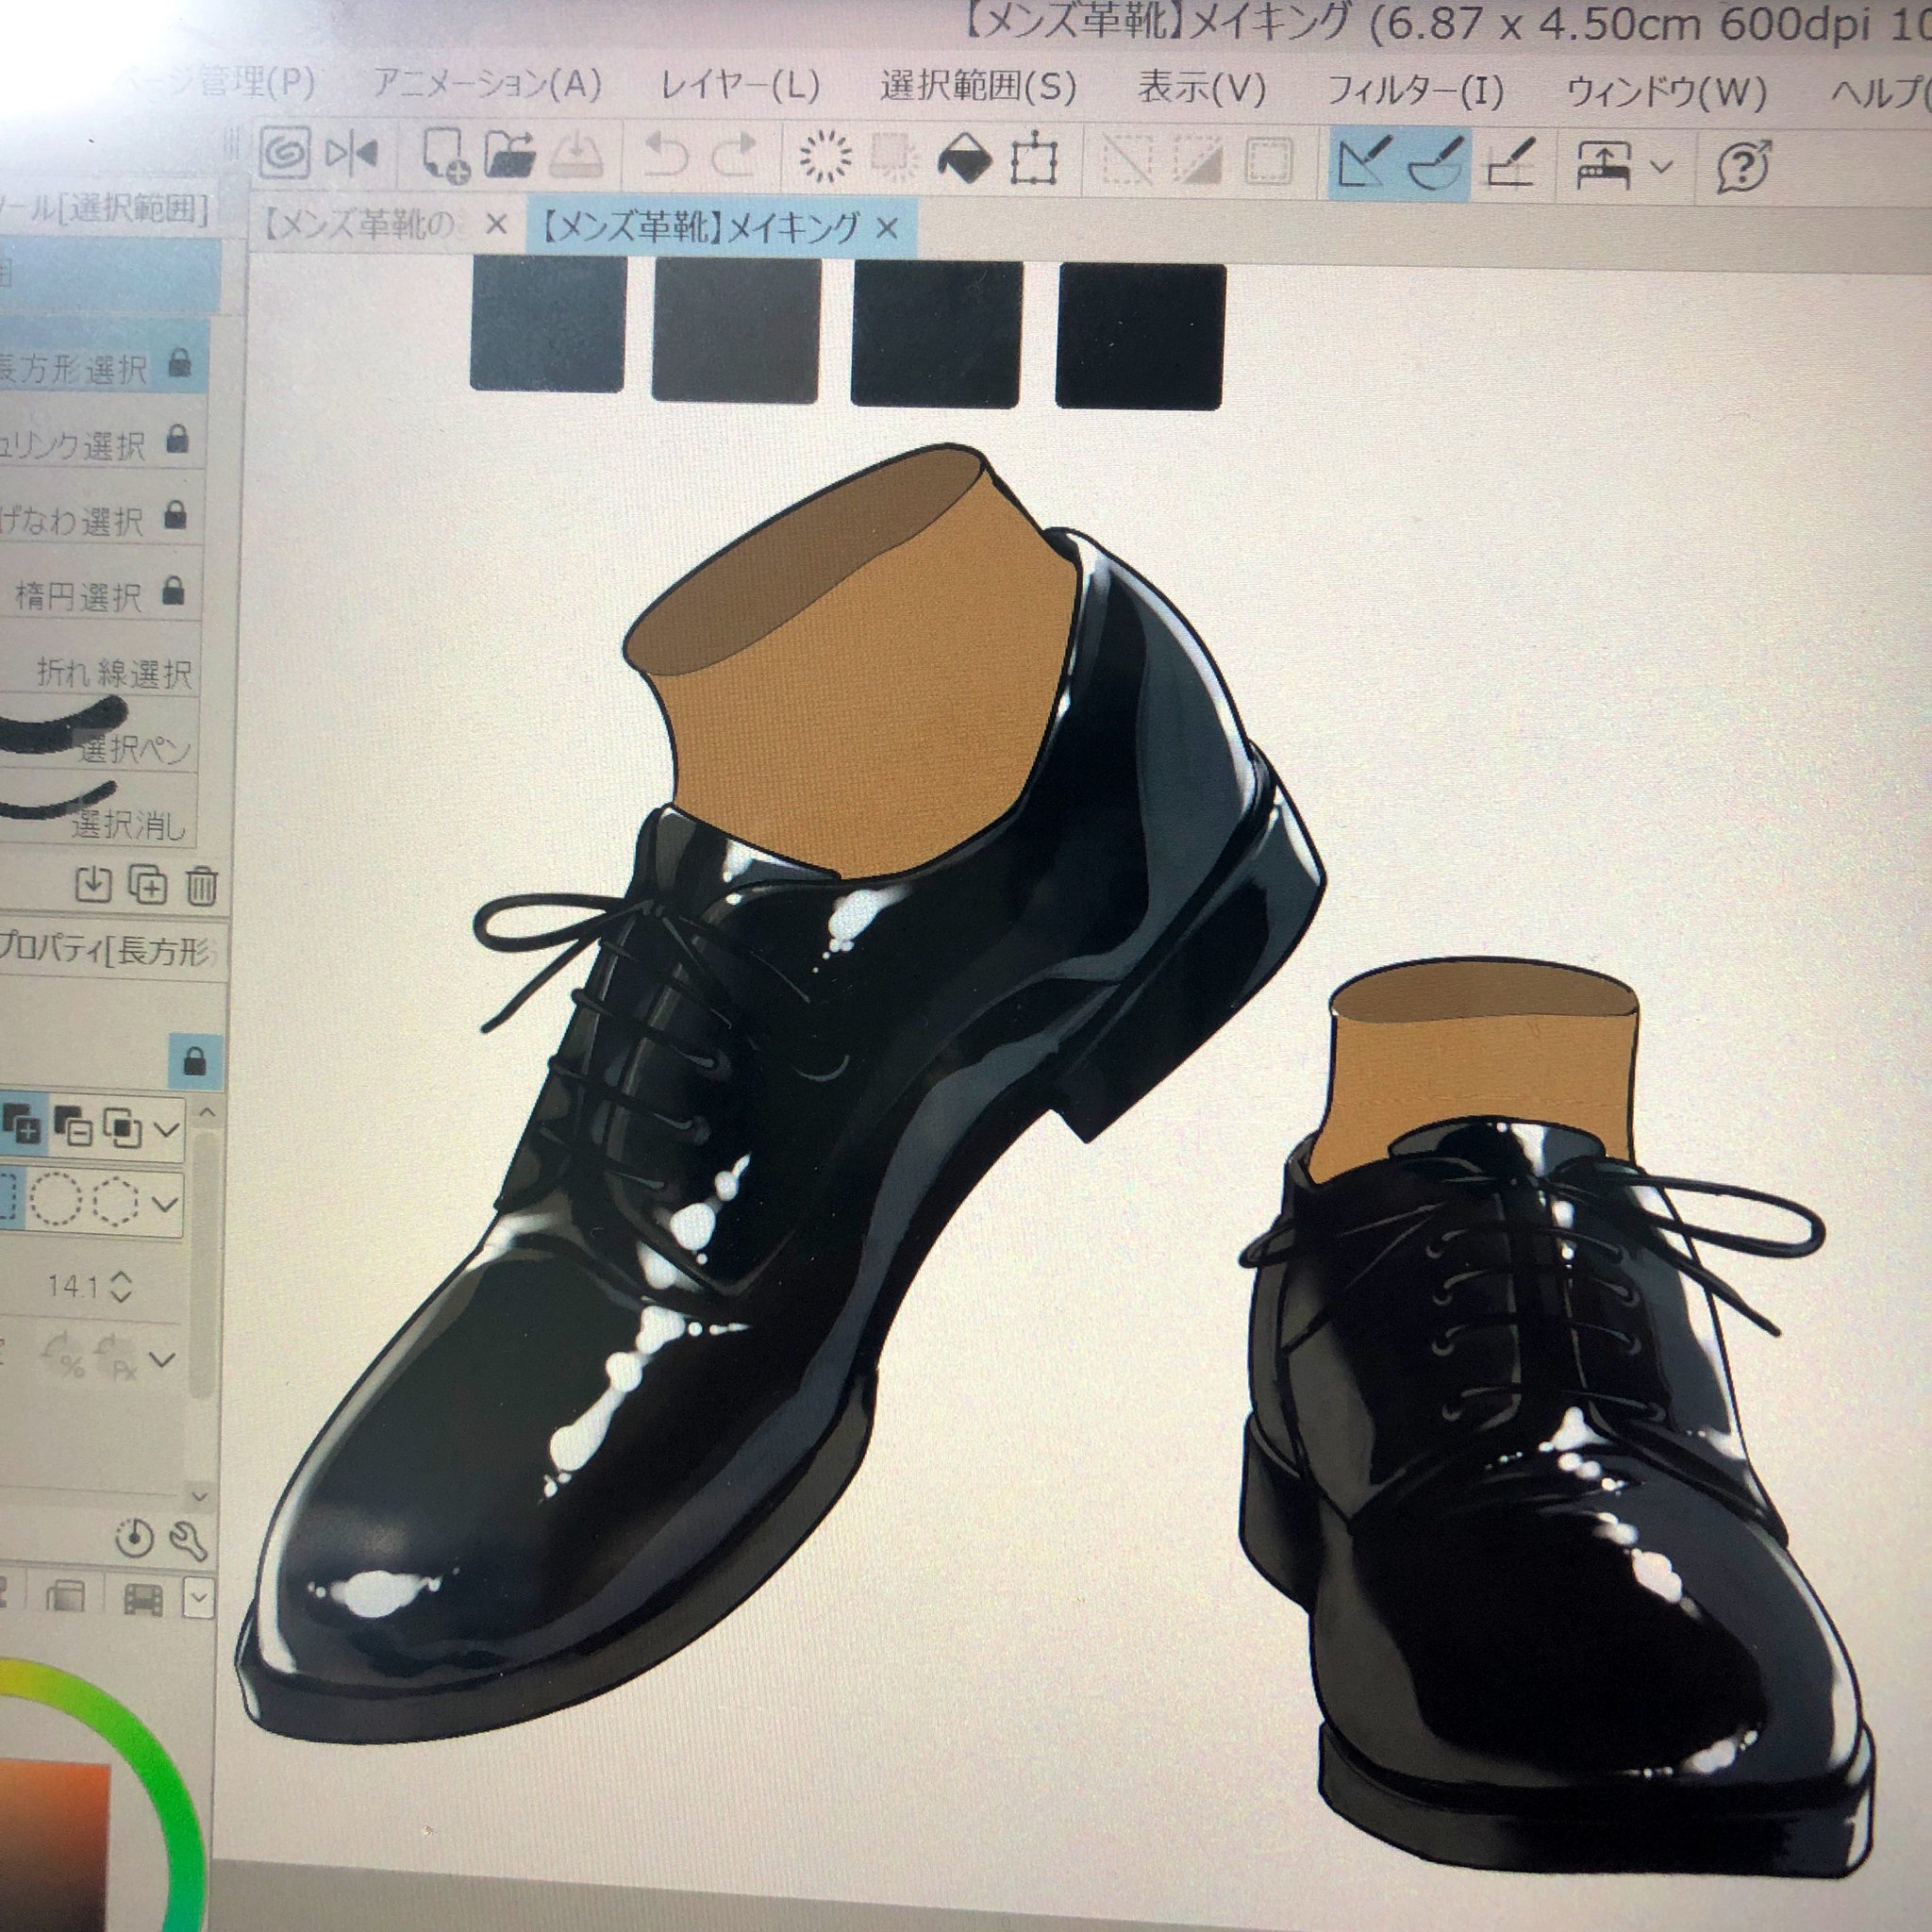Select the Select from Selection intersect icon
Image resolution: width=1932 pixels, height=1932 pixels.
(x=124, y=1130)
